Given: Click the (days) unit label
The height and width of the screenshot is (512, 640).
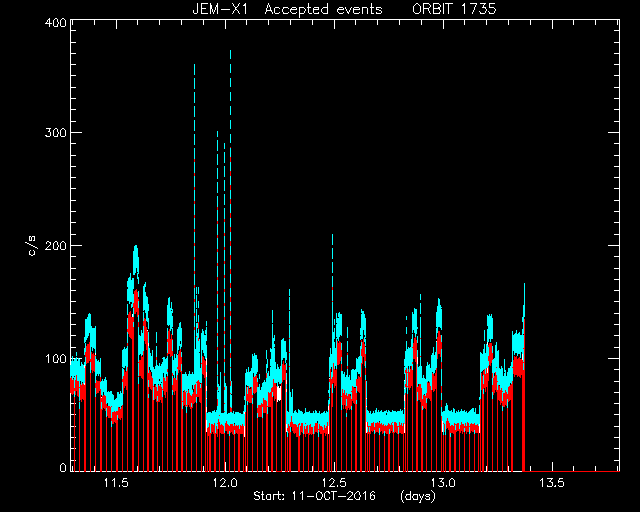Looking at the screenshot, I should point(418,496).
